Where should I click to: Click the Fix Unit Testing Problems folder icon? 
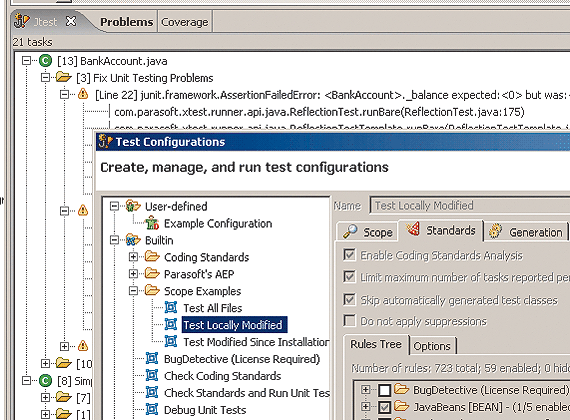64,77
